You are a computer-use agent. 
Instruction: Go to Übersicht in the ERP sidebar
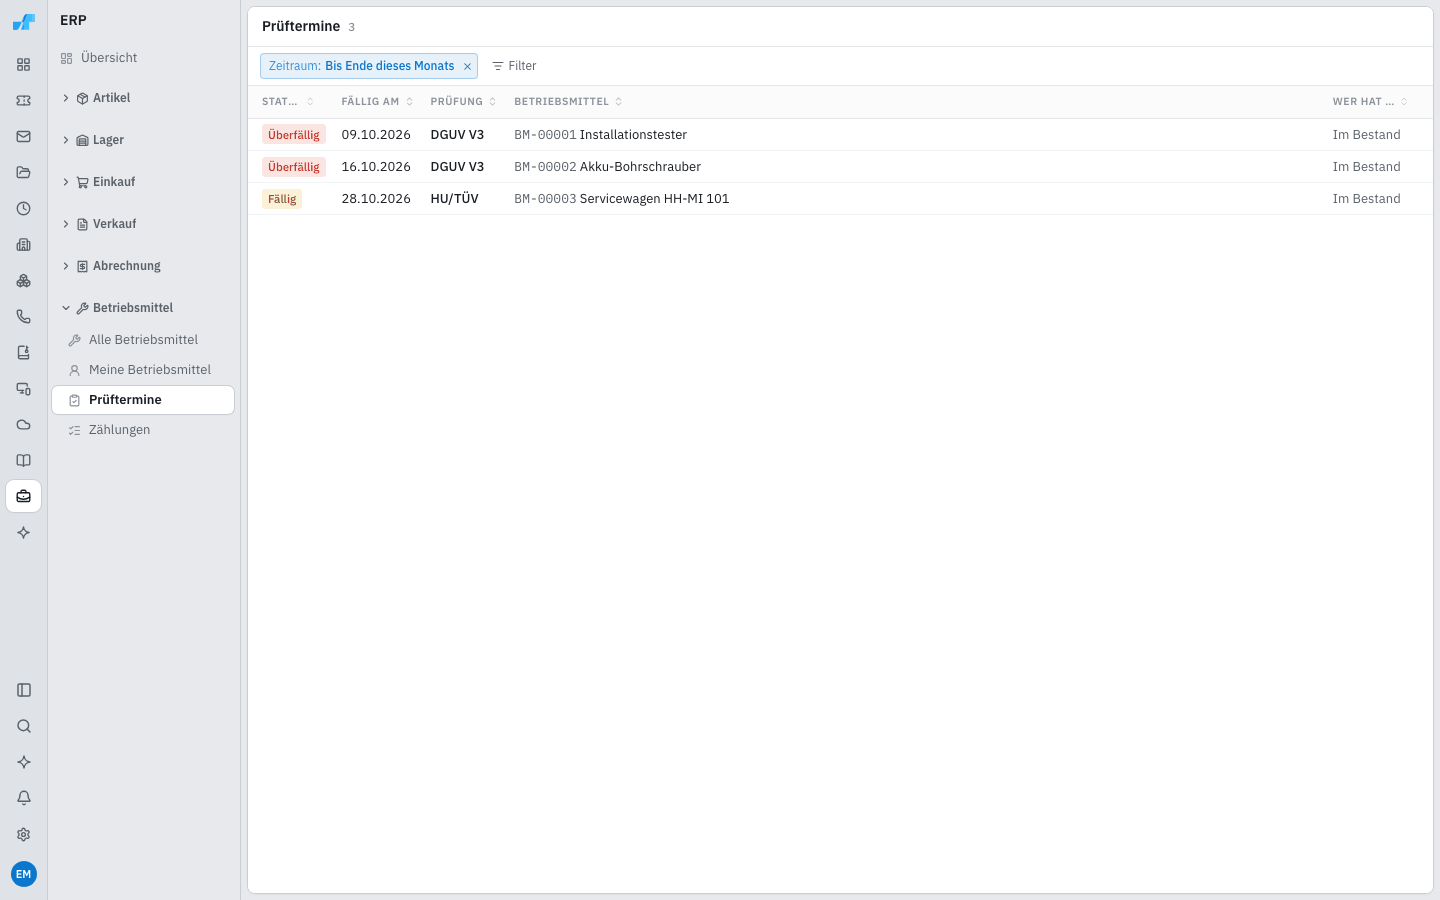coord(144,58)
